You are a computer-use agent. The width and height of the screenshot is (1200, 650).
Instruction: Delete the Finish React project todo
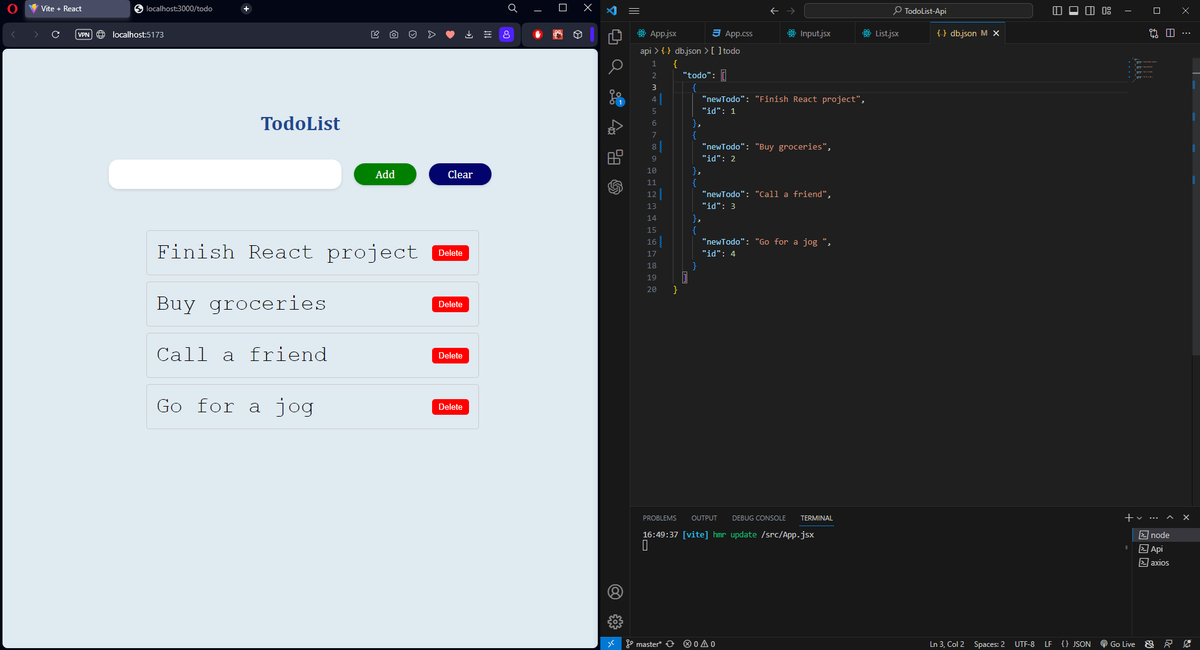tap(450, 253)
